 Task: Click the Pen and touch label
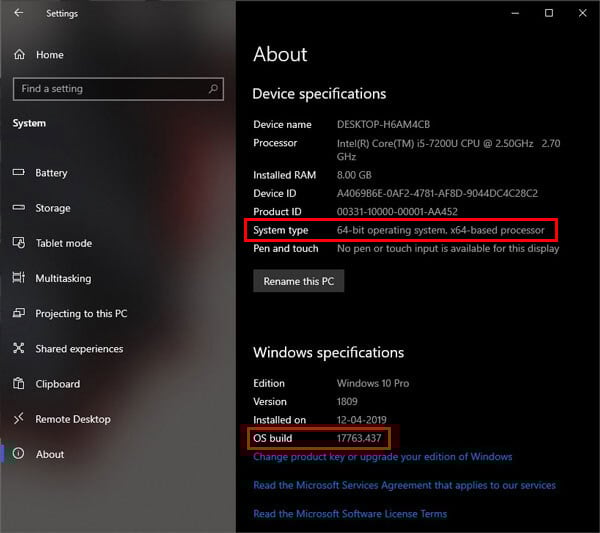[285, 248]
